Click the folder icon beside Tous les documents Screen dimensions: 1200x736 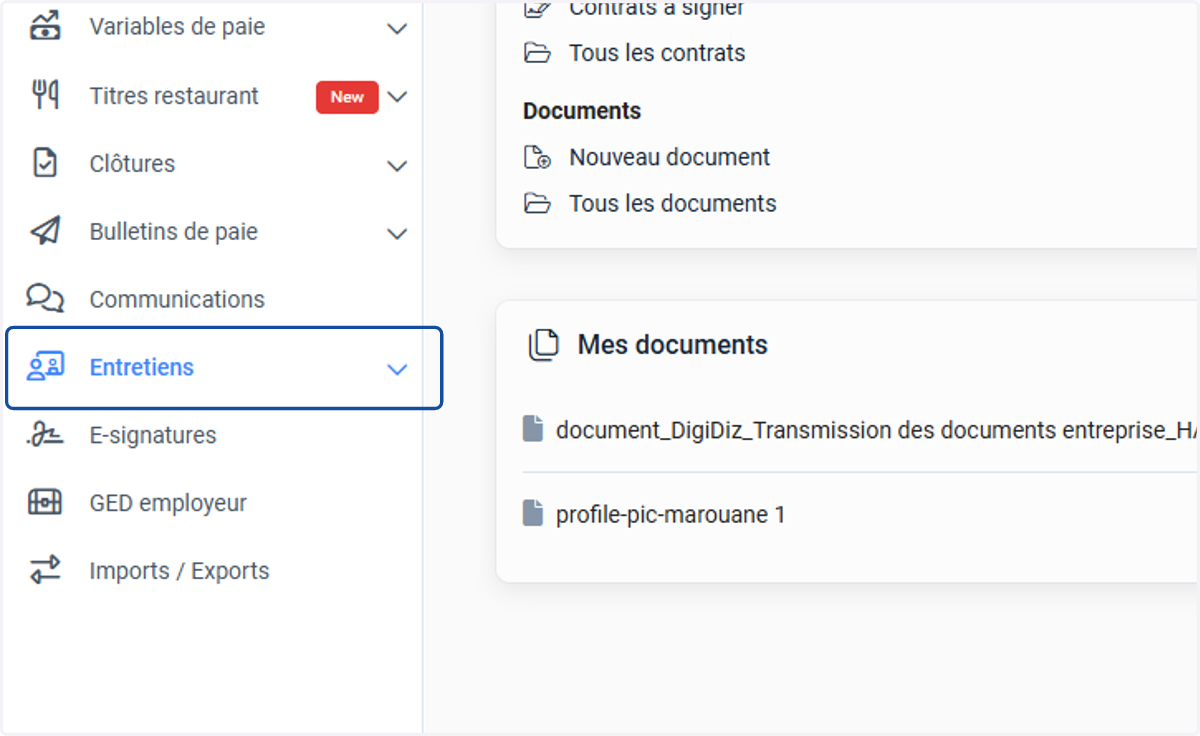[x=538, y=203]
